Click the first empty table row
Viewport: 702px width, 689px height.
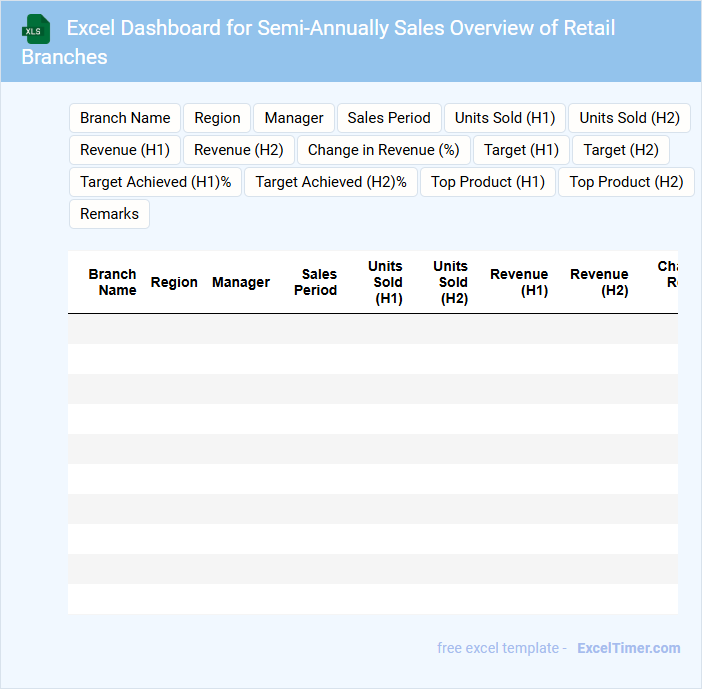[x=372, y=329]
